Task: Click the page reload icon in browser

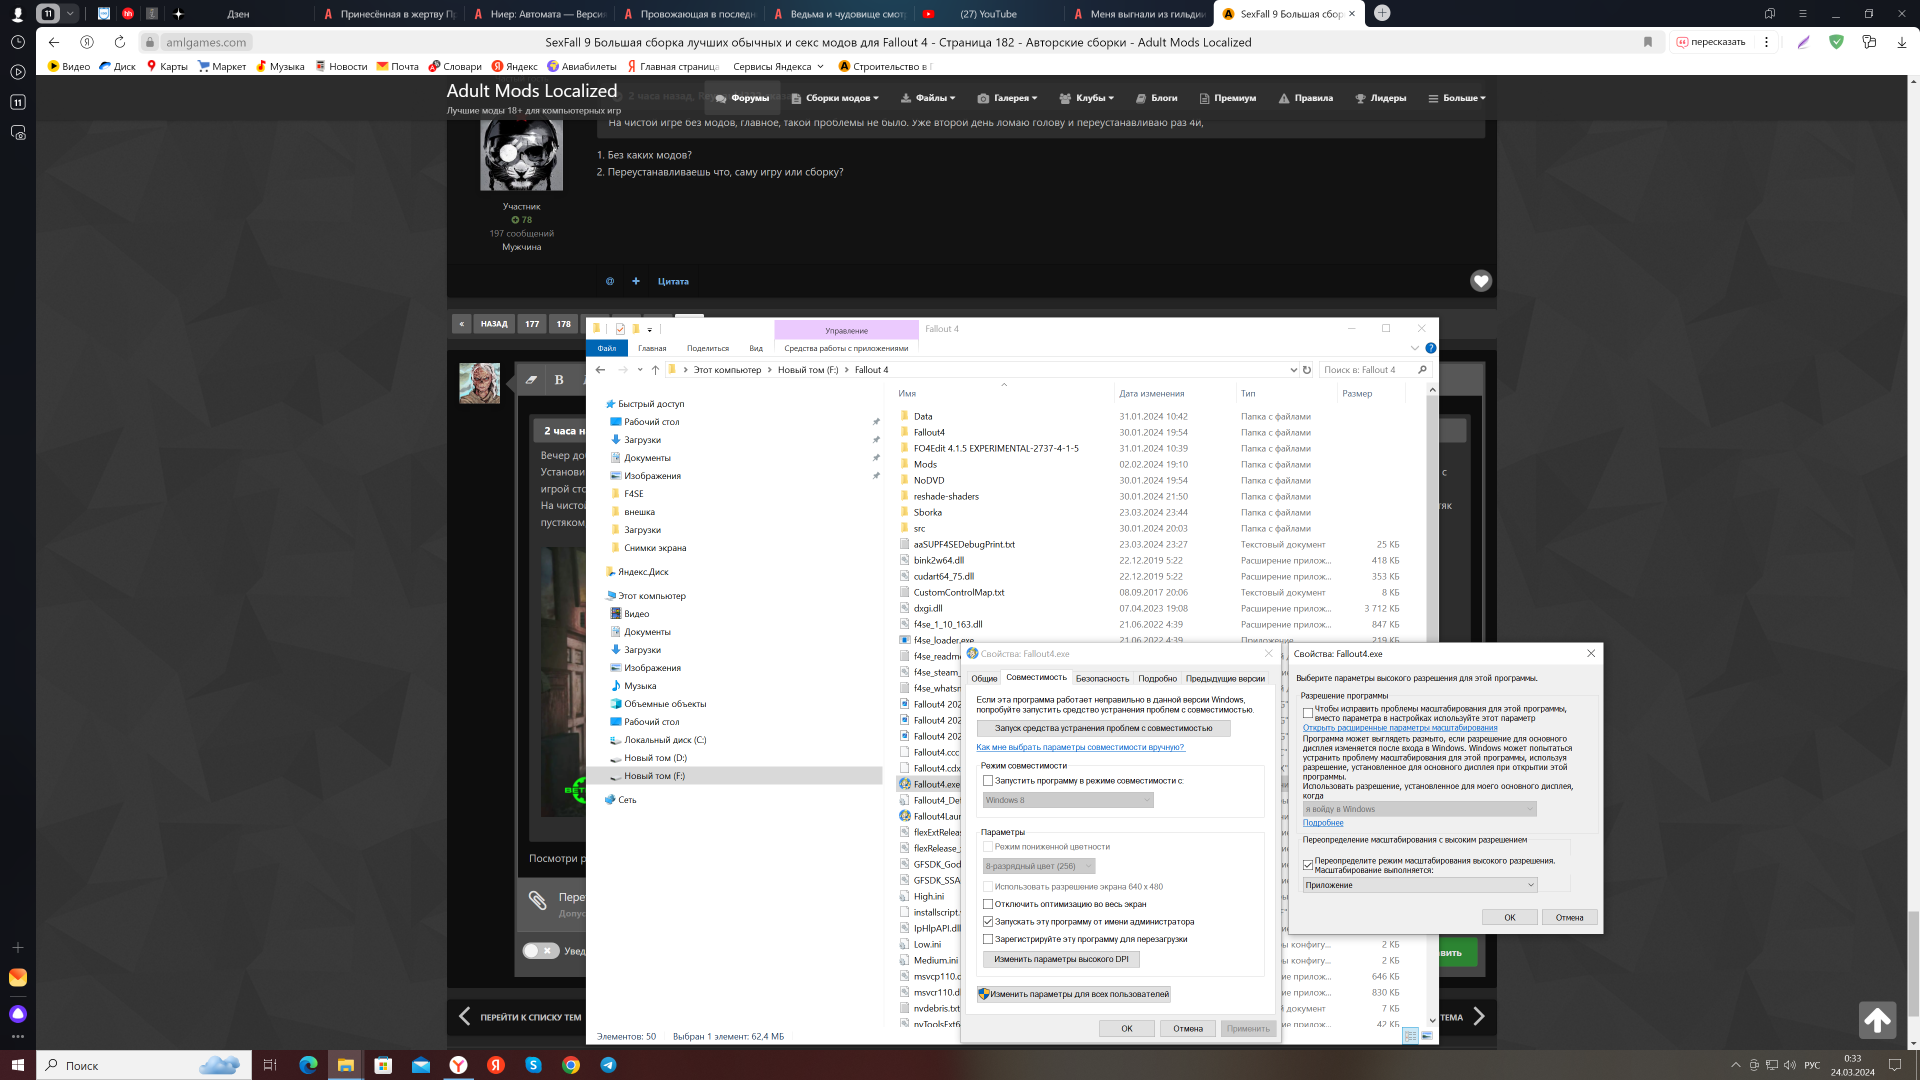Action: click(119, 42)
